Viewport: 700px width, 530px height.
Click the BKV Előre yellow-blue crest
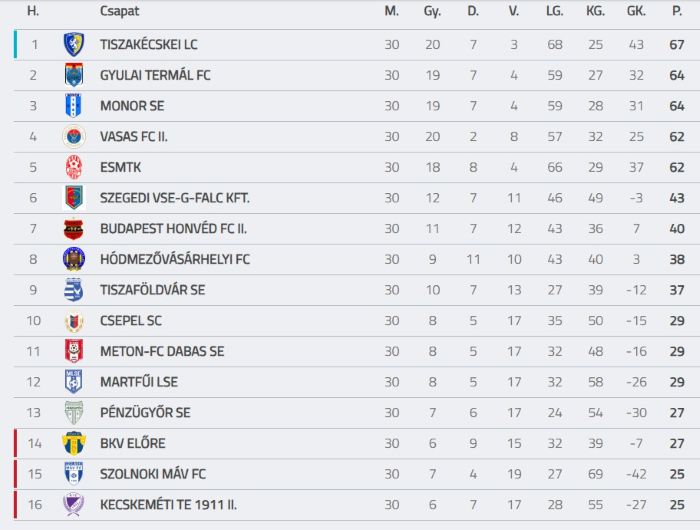tap(74, 443)
